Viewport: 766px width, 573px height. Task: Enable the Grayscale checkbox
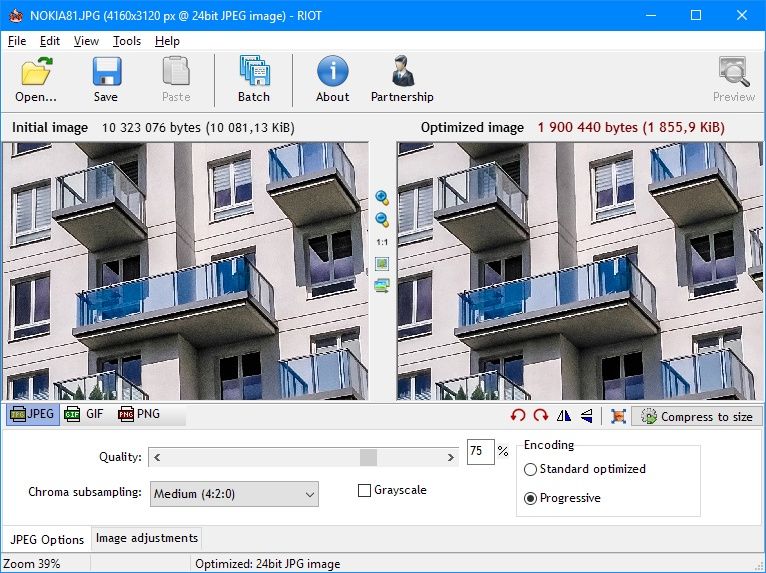pyautogui.click(x=364, y=490)
